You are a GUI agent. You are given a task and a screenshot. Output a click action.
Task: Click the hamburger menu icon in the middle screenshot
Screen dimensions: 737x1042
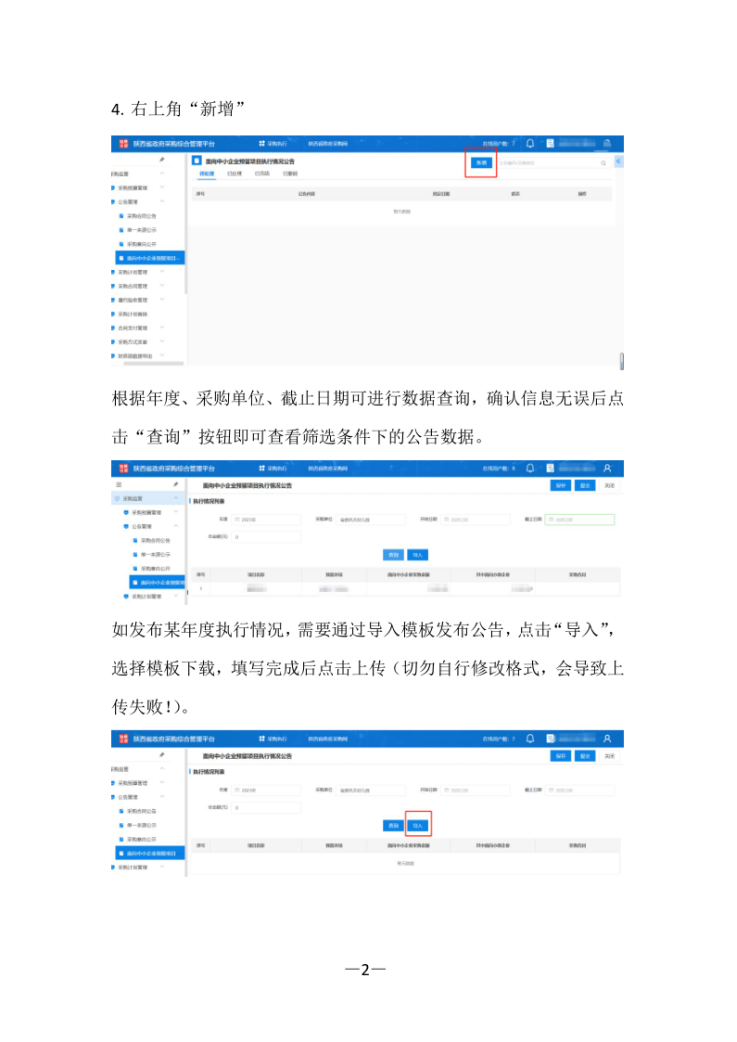[119, 484]
